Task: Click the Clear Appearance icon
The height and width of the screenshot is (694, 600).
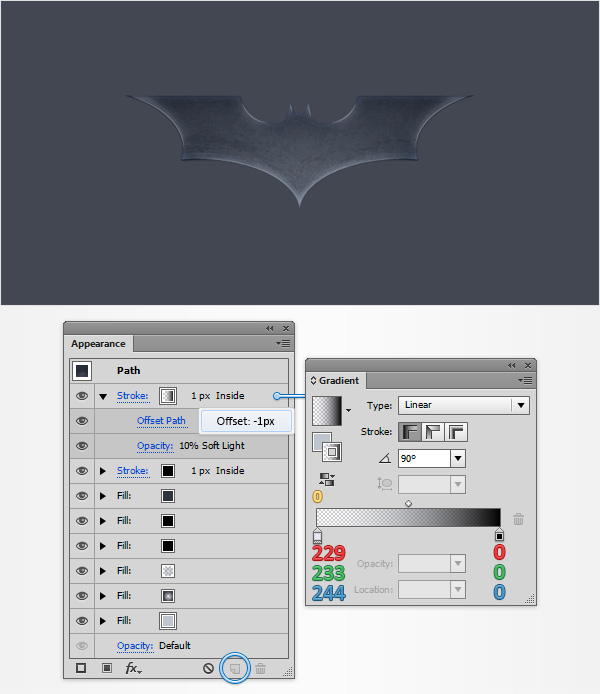Action: click(x=208, y=668)
